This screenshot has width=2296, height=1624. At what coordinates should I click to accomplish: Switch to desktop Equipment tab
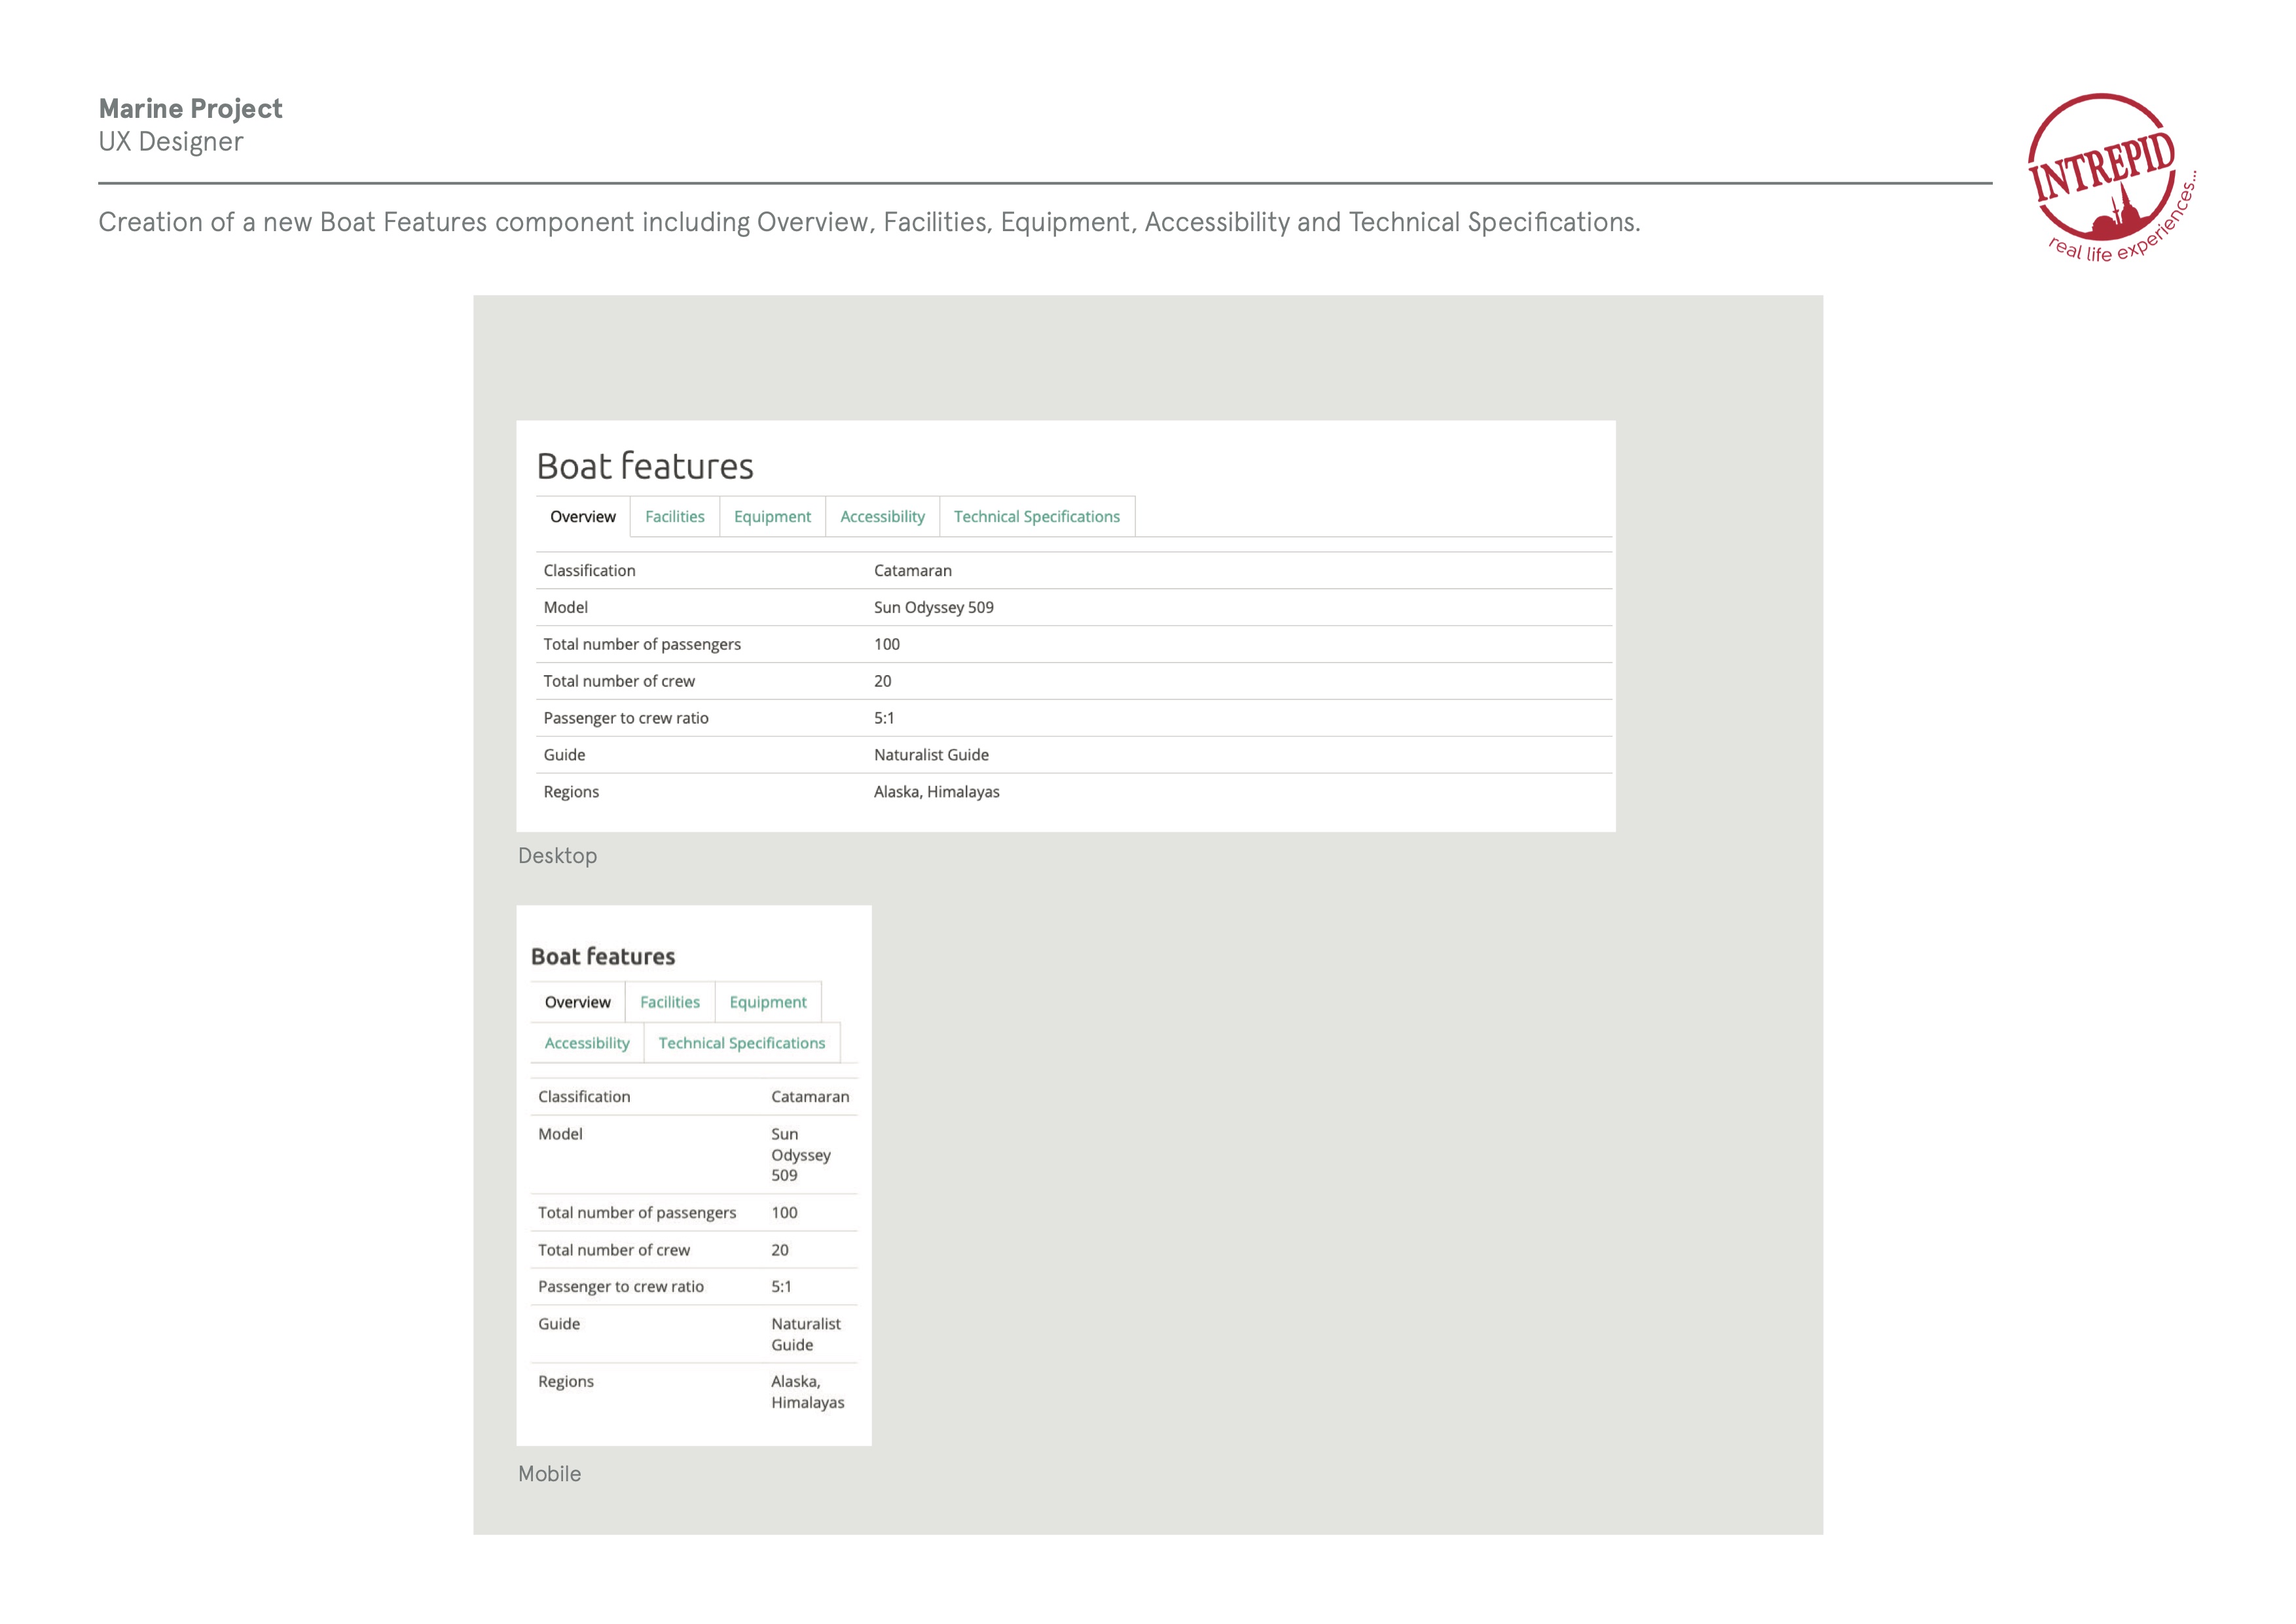click(x=772, y=517)
